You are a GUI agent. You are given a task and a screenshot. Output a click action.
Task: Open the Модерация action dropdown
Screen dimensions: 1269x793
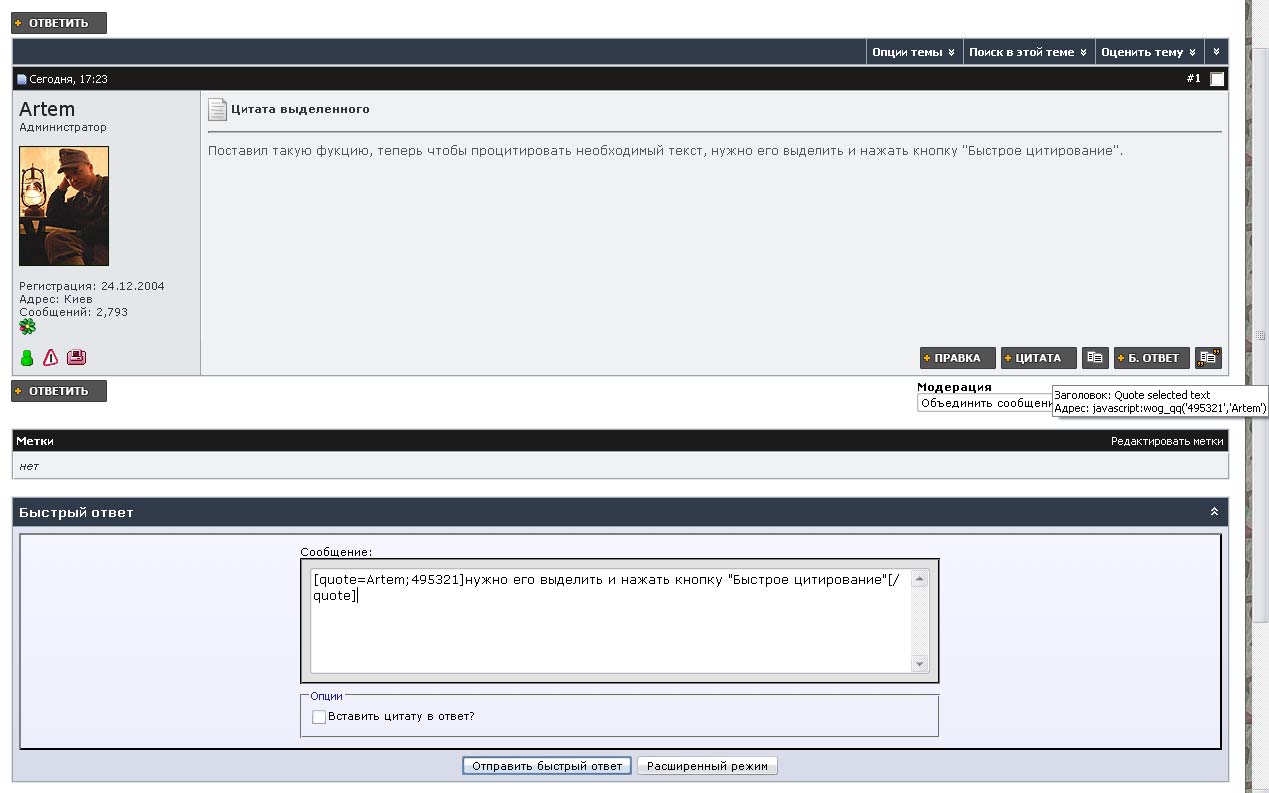tap(985, 403)
